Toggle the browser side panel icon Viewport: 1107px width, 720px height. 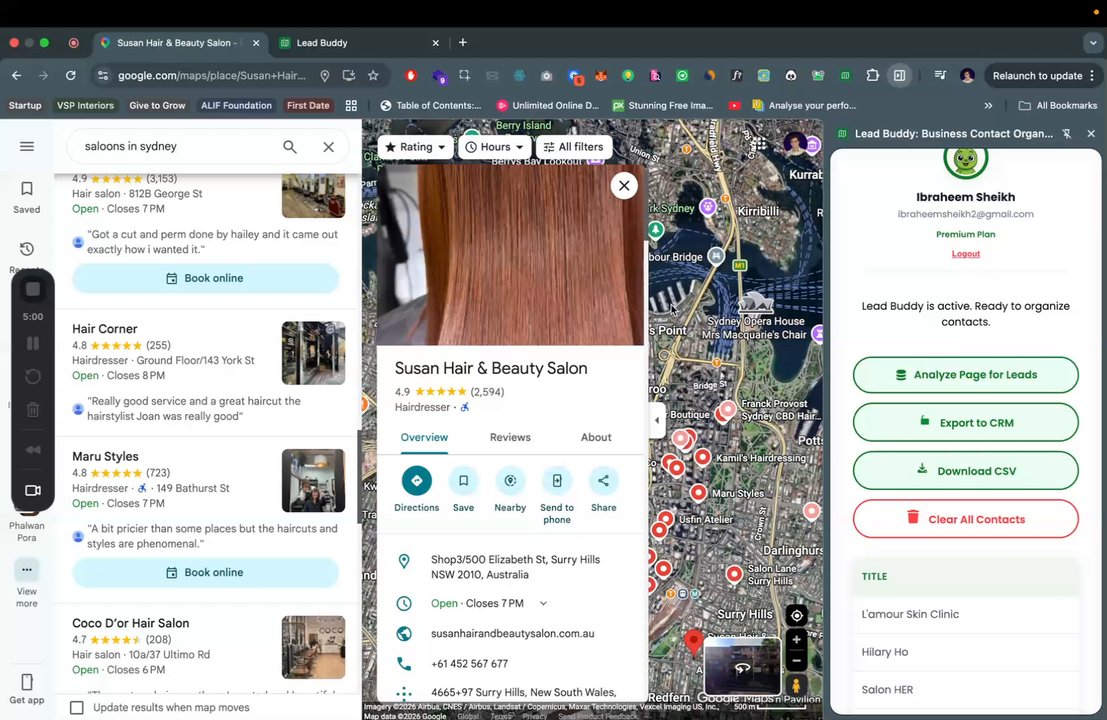[x=899, y=76]
